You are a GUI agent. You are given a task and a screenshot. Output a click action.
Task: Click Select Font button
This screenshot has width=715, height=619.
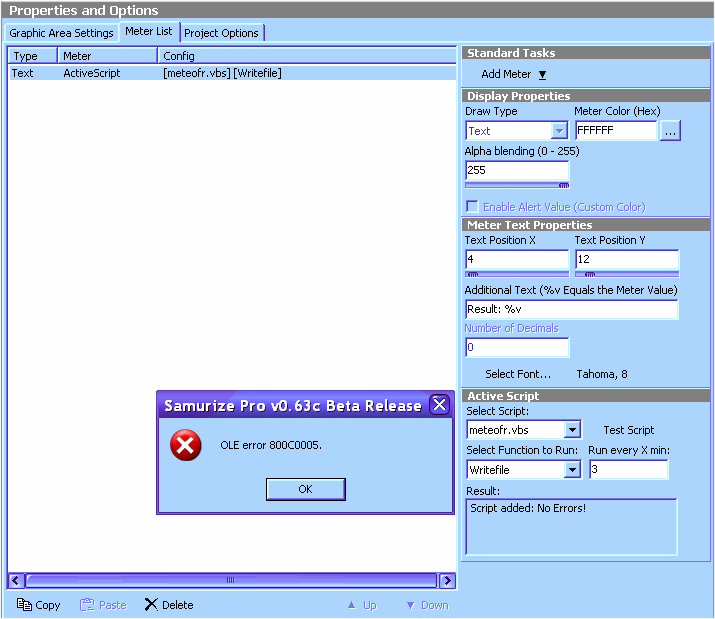click(x=518, y=374)
